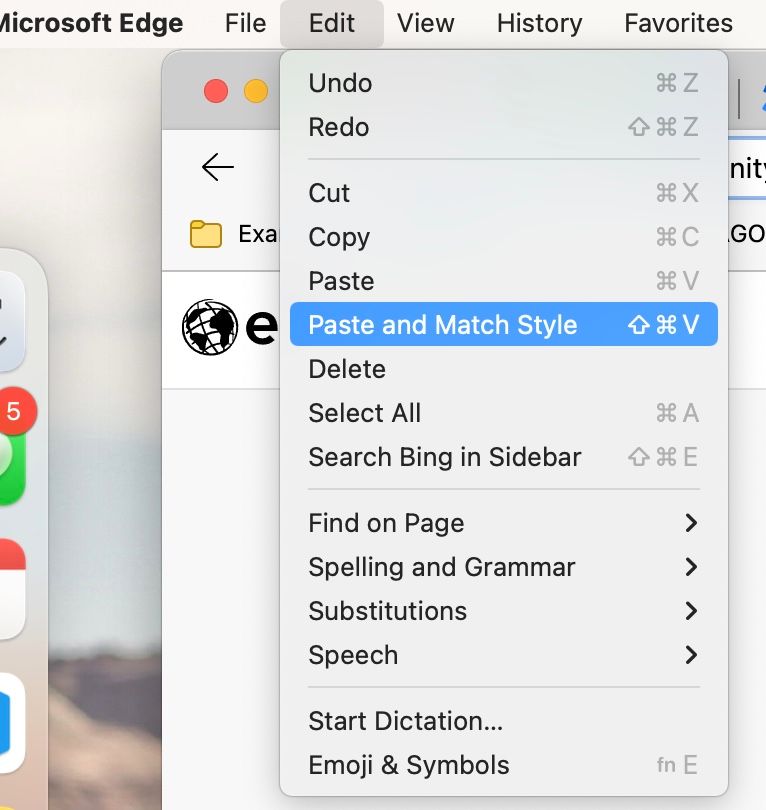Open the History menu
This screenshot has height=810, width=766.
(x=539, y=23)
